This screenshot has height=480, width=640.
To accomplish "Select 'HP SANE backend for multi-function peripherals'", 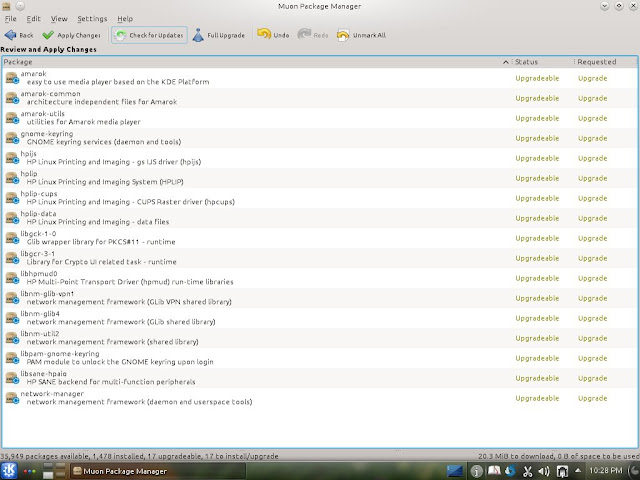I will click(x=111, y=382).
